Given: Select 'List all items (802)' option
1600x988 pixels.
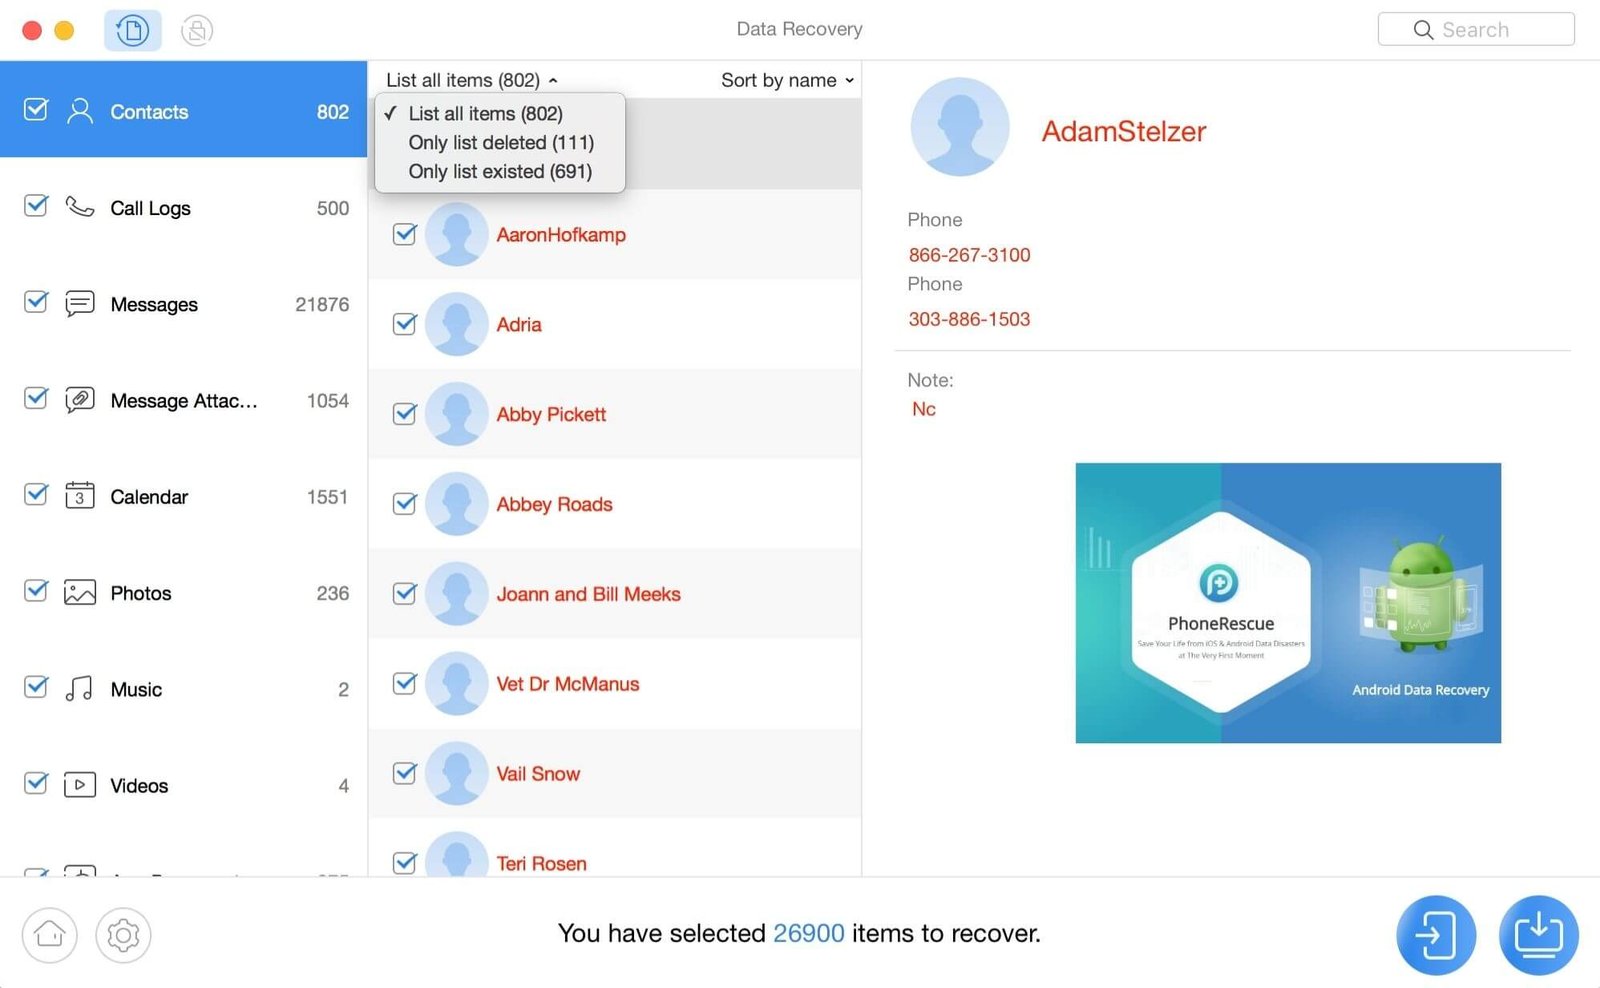Looking at the screenshot, I should 500,113.
